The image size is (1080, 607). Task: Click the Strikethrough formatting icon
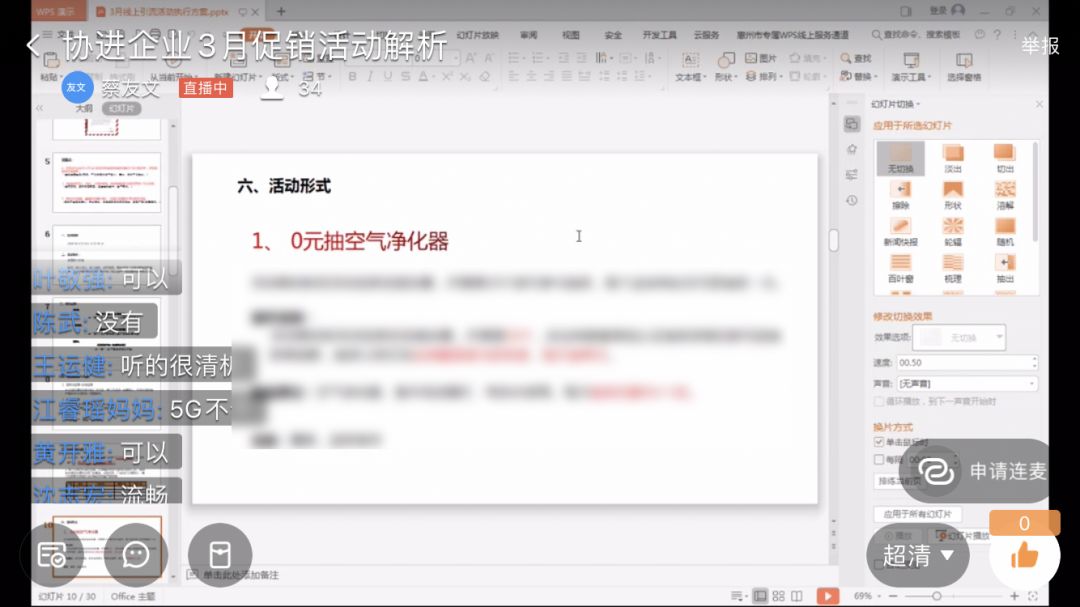405,76
